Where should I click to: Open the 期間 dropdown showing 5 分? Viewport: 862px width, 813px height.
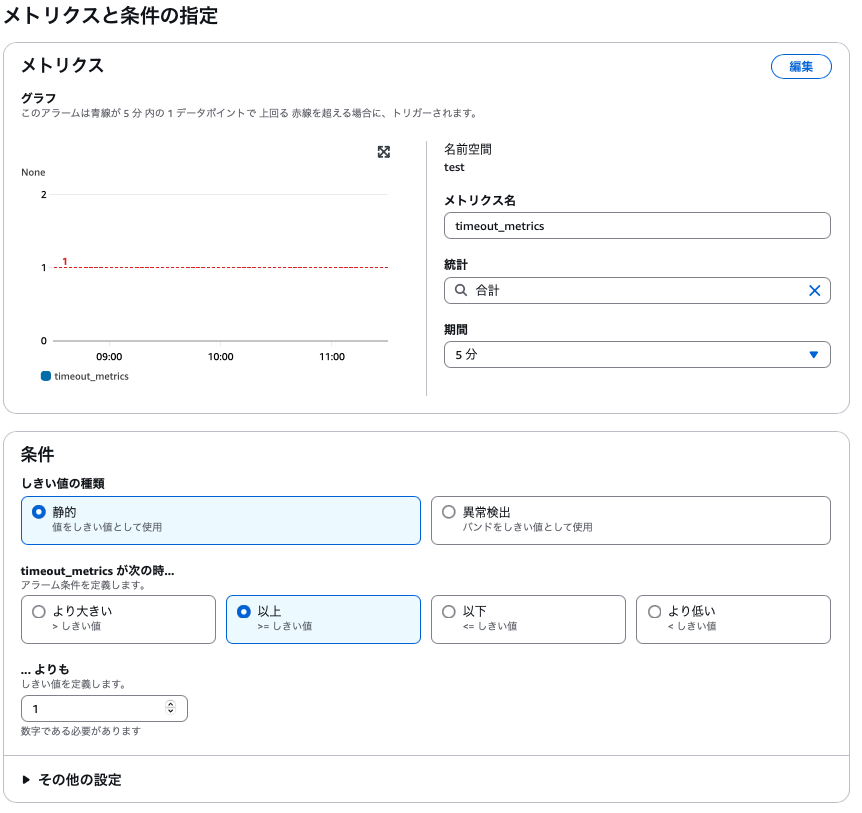tap(637, 354)
